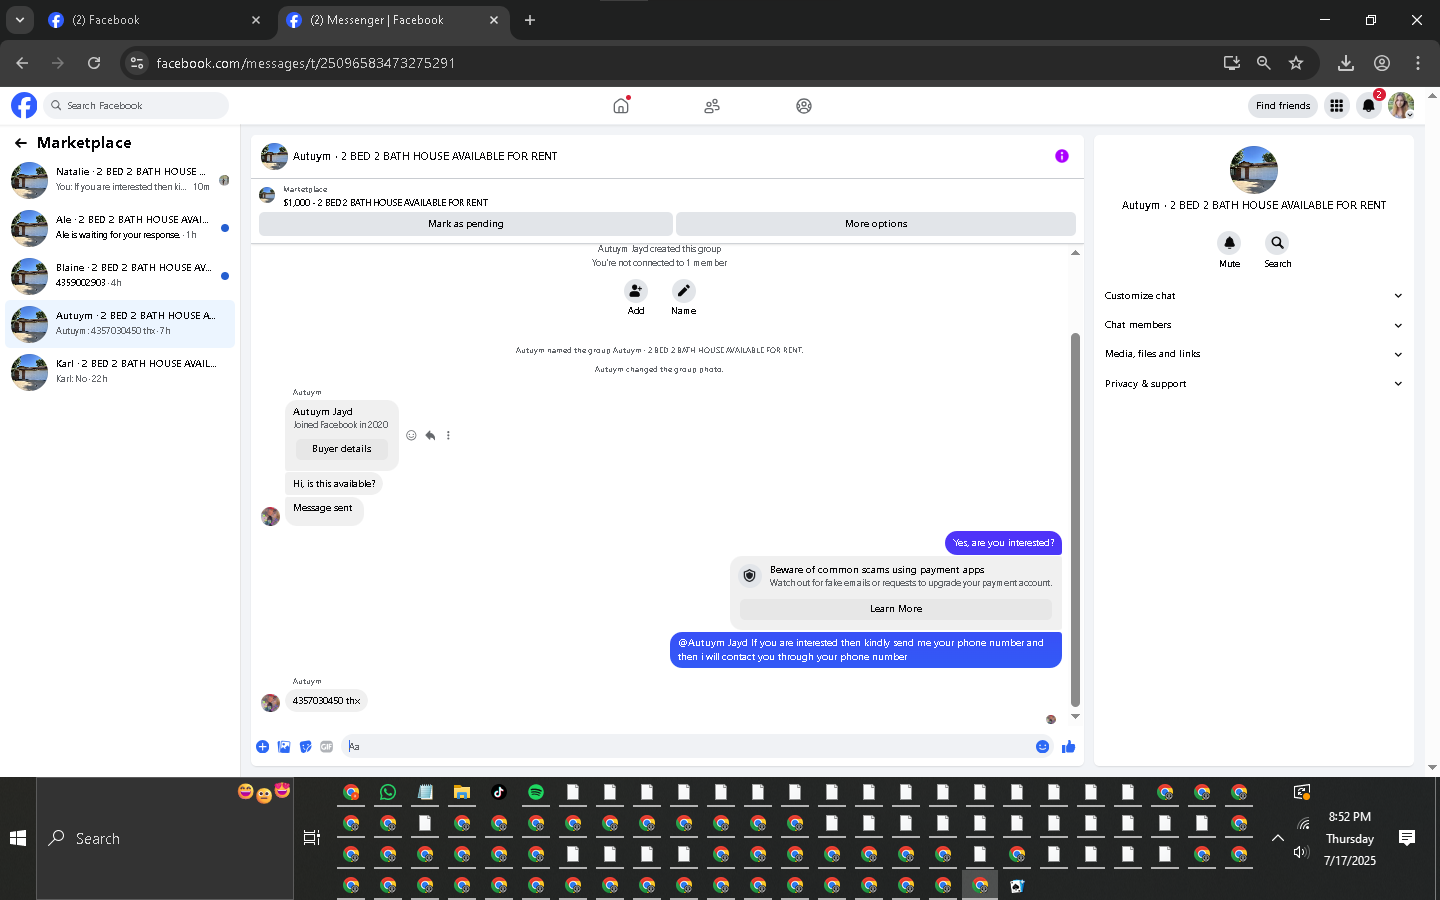Screen dimensions: 1440x900
Task: Open the Facebook menu grid icon
Action: (x=1336, y=105)
